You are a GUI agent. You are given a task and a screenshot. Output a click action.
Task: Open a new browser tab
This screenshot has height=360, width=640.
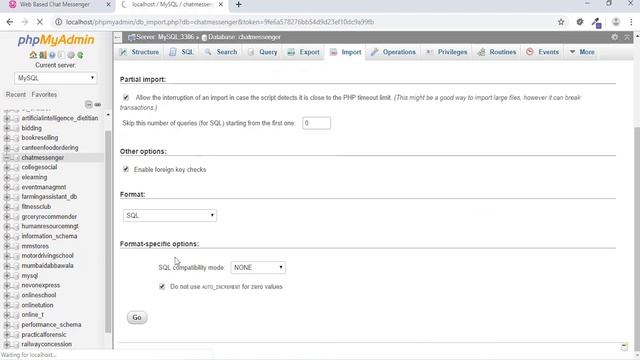tap(239, 4)
